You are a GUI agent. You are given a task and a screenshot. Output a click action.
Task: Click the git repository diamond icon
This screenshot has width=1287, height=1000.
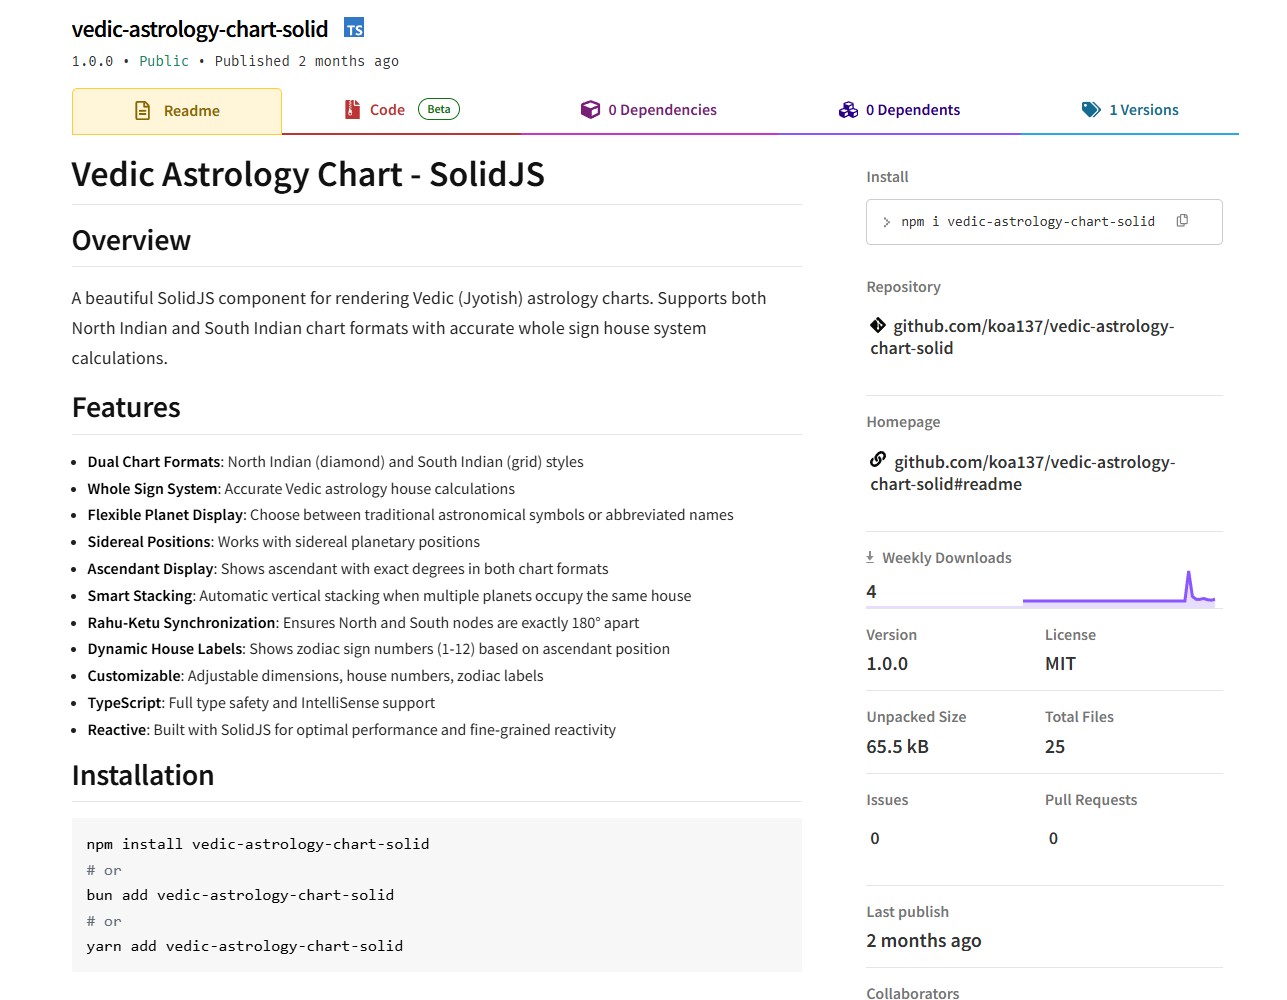tap(878, 325)
